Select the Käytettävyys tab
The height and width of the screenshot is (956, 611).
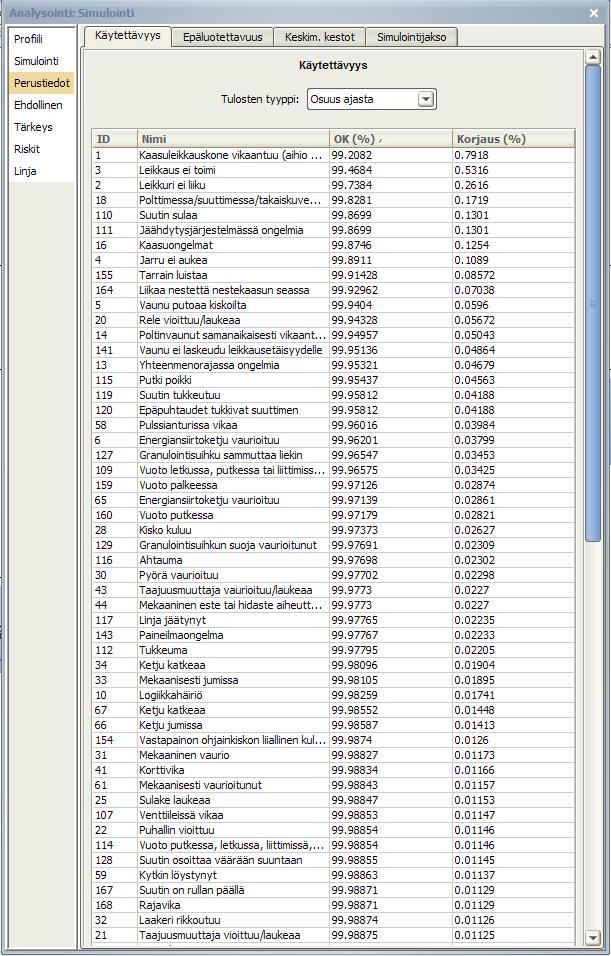click(x=127, y=35)
